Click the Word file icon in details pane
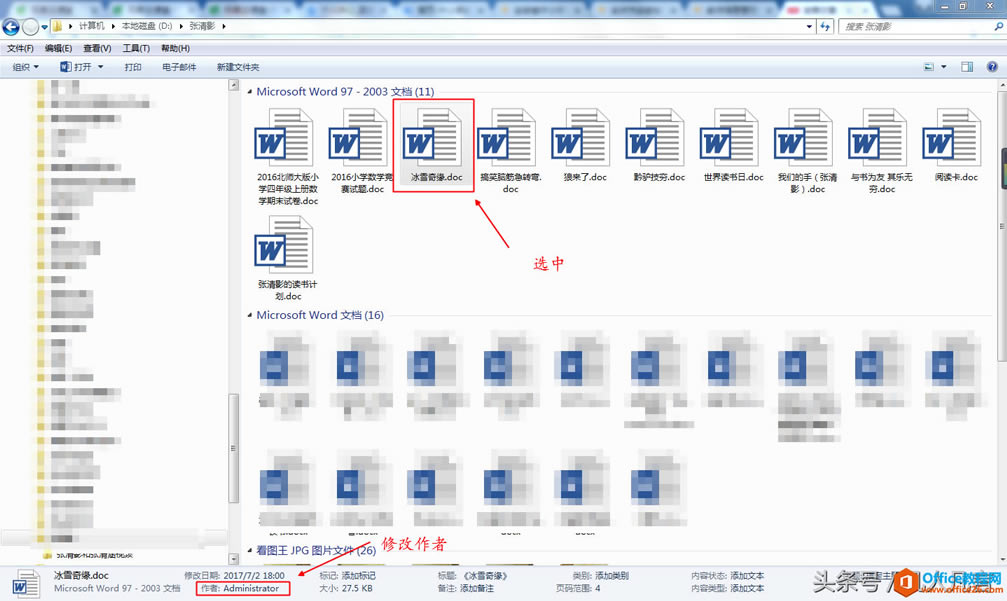Screen dimensions: 1007x601 [x=26, y=583]
